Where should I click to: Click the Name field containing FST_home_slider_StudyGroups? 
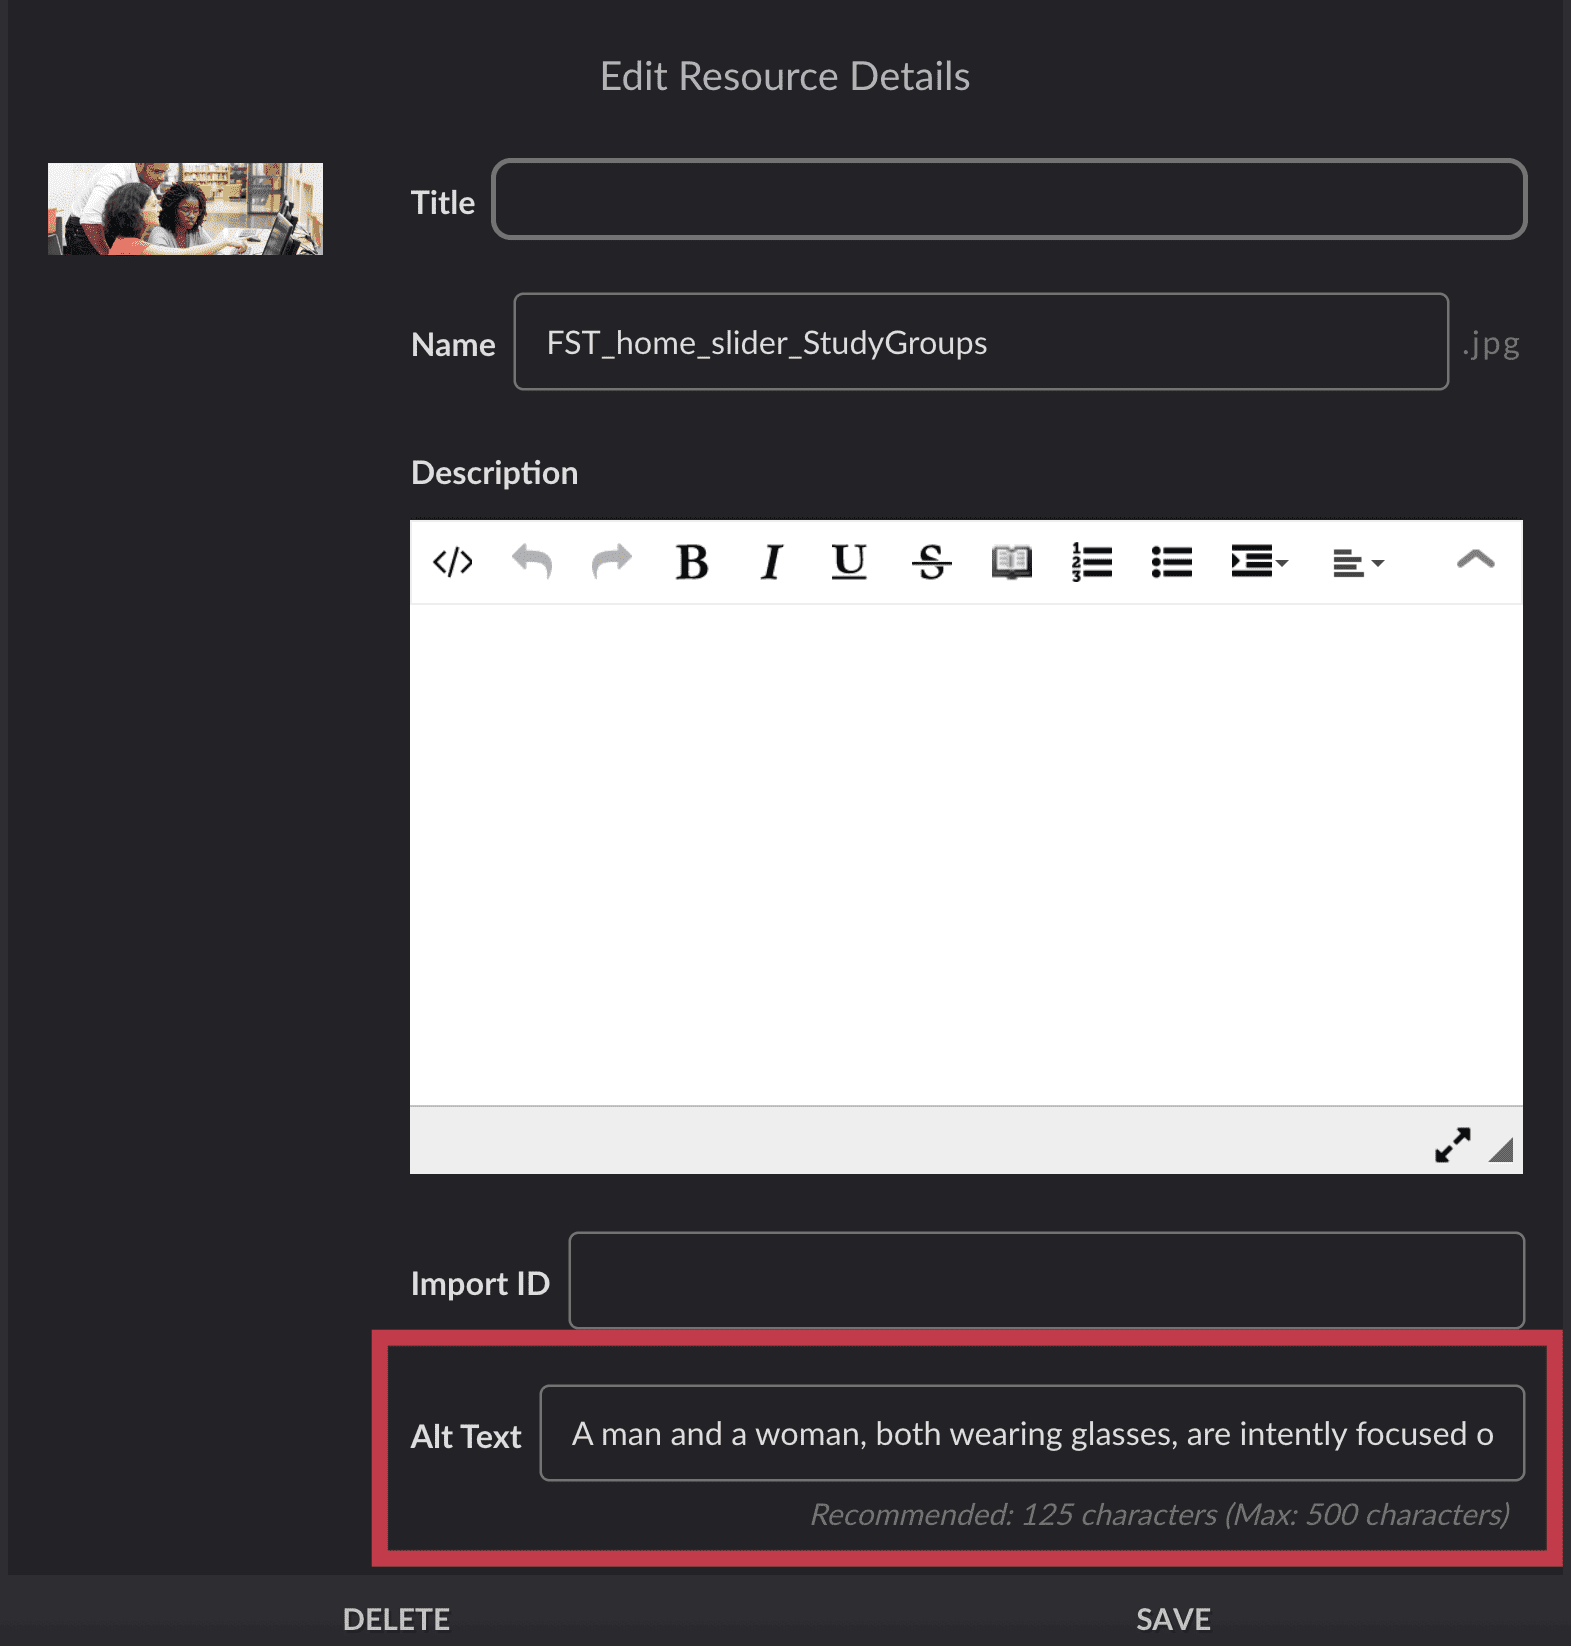(x=981, y=342)
